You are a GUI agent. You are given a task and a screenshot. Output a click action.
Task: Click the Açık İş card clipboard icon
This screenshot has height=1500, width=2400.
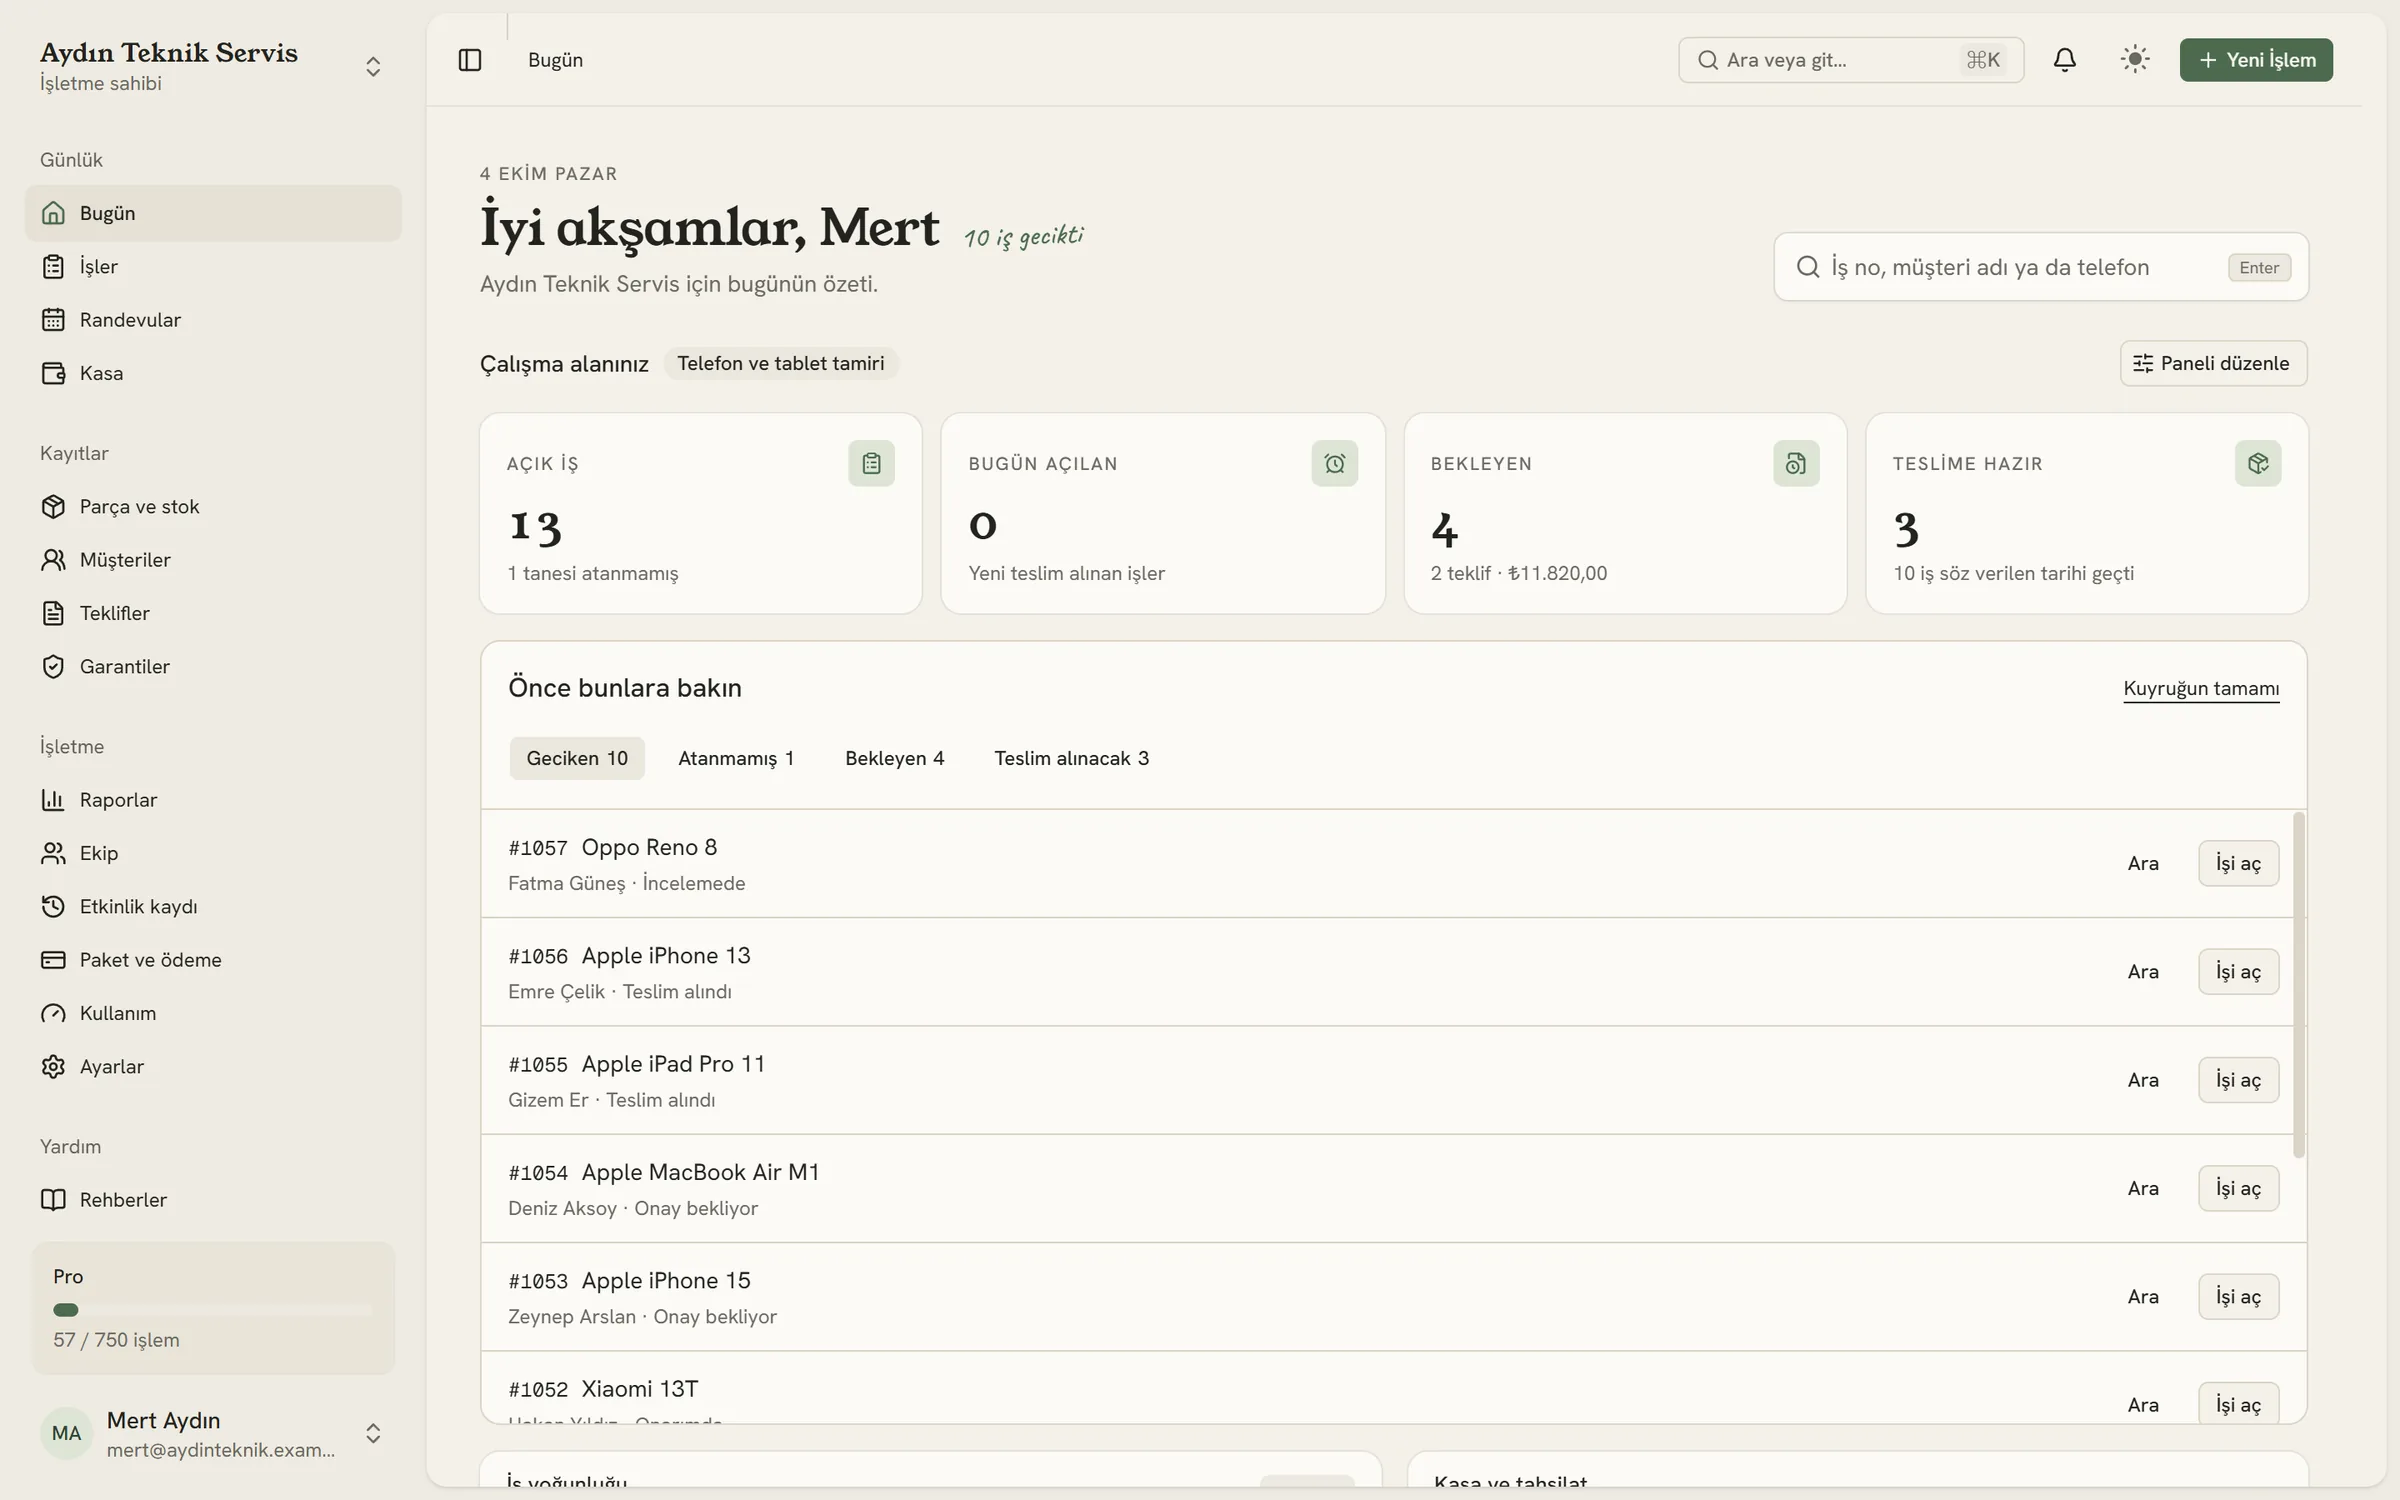pyautogui.click(x=871, y=463)
